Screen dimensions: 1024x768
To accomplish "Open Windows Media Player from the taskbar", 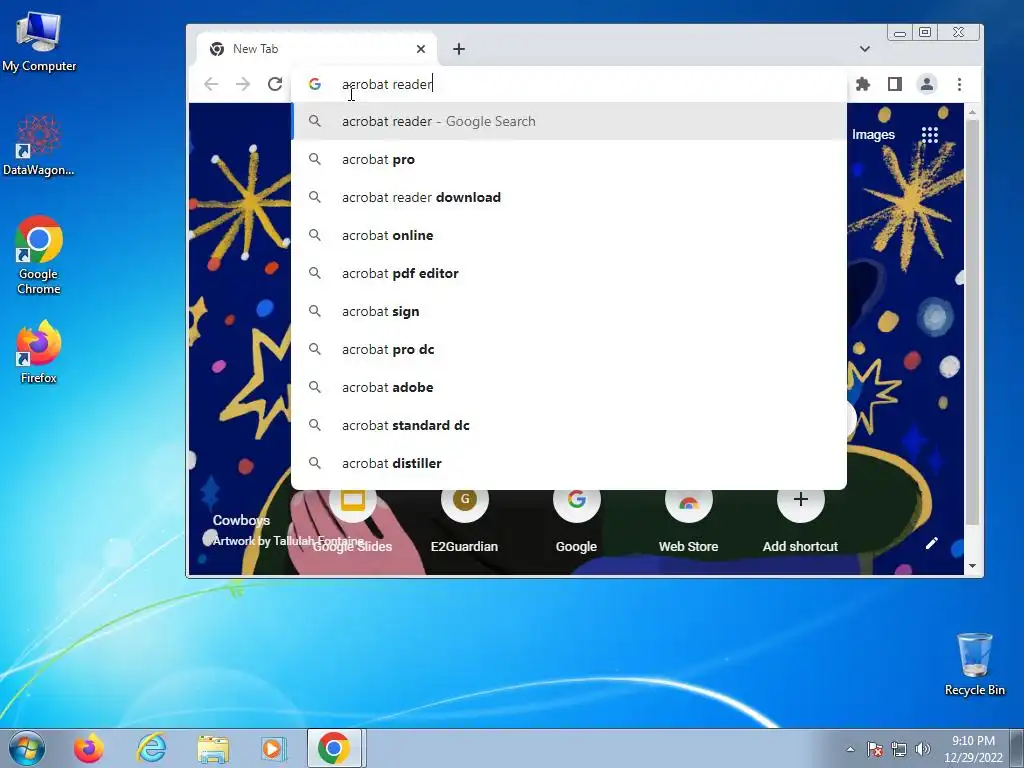I will pos(272,748).
